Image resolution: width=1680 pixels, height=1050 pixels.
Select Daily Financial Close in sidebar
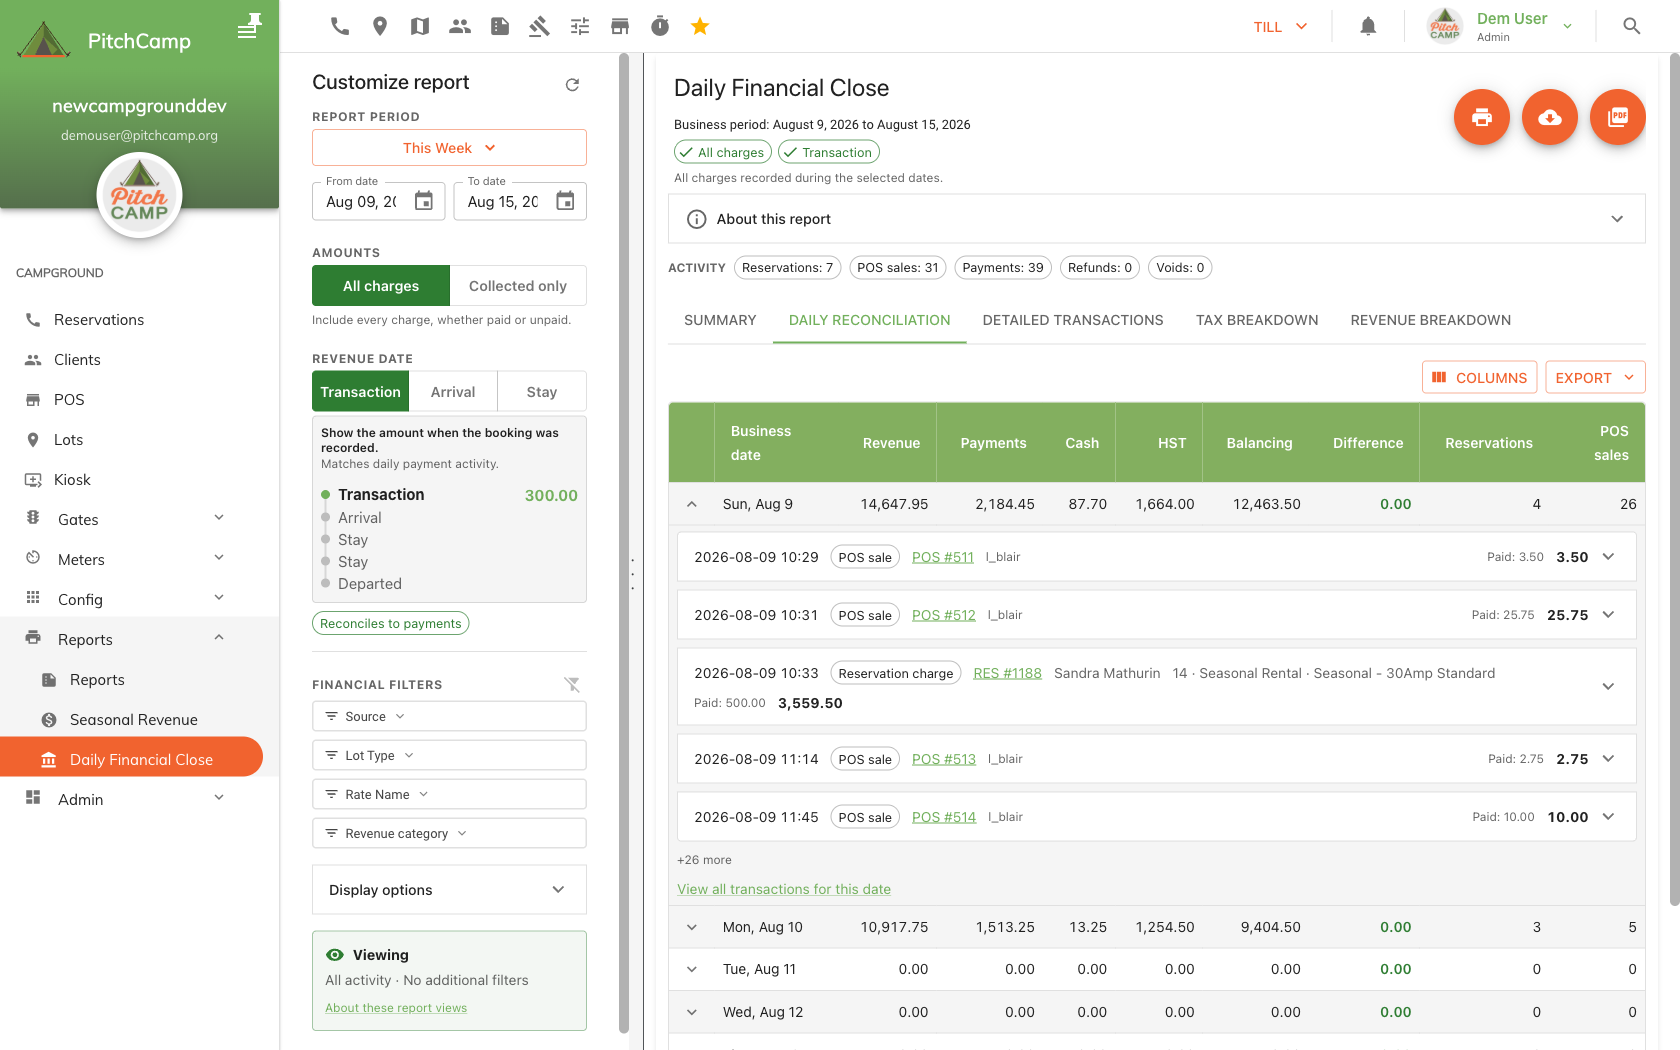(x=132, y=760)
